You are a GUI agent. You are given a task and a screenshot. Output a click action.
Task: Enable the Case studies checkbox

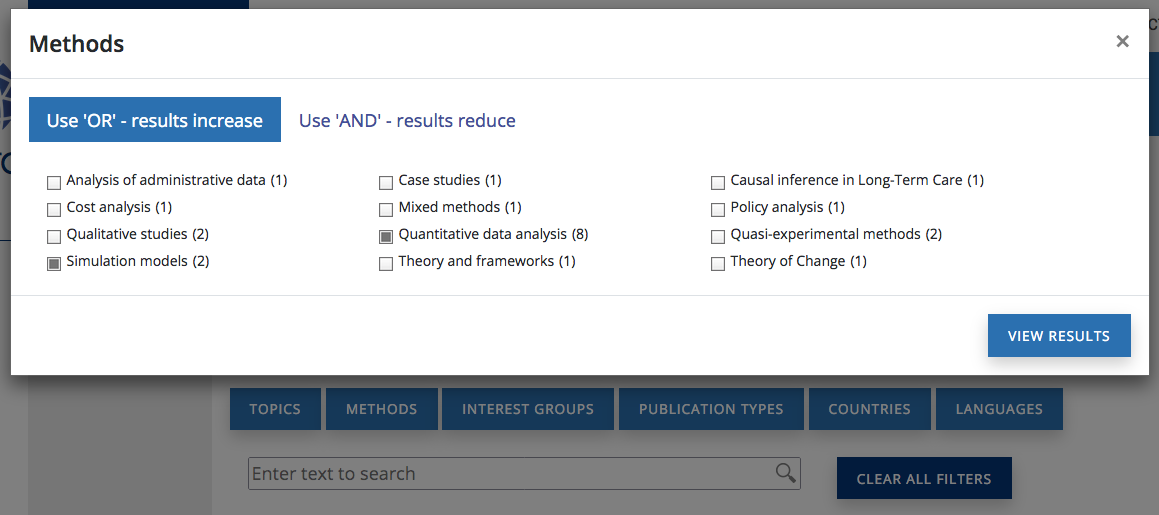click(386, 182)
